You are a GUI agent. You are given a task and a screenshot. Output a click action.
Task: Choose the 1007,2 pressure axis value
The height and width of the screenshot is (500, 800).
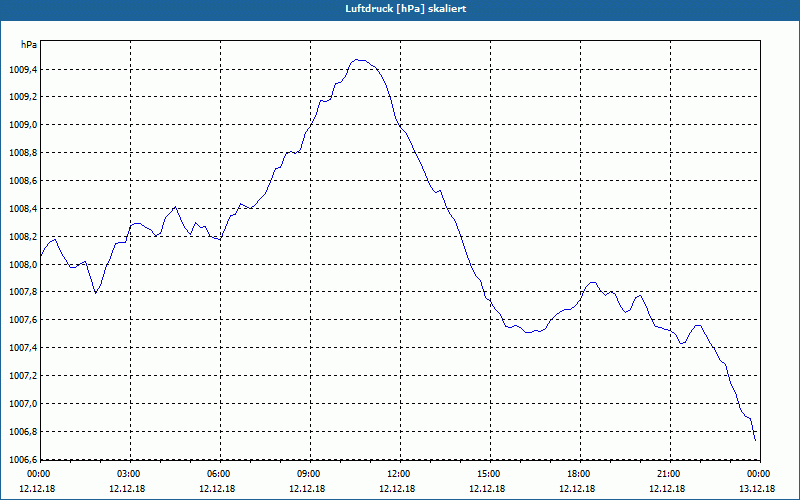pyautogui.click(x=23, y=376)
